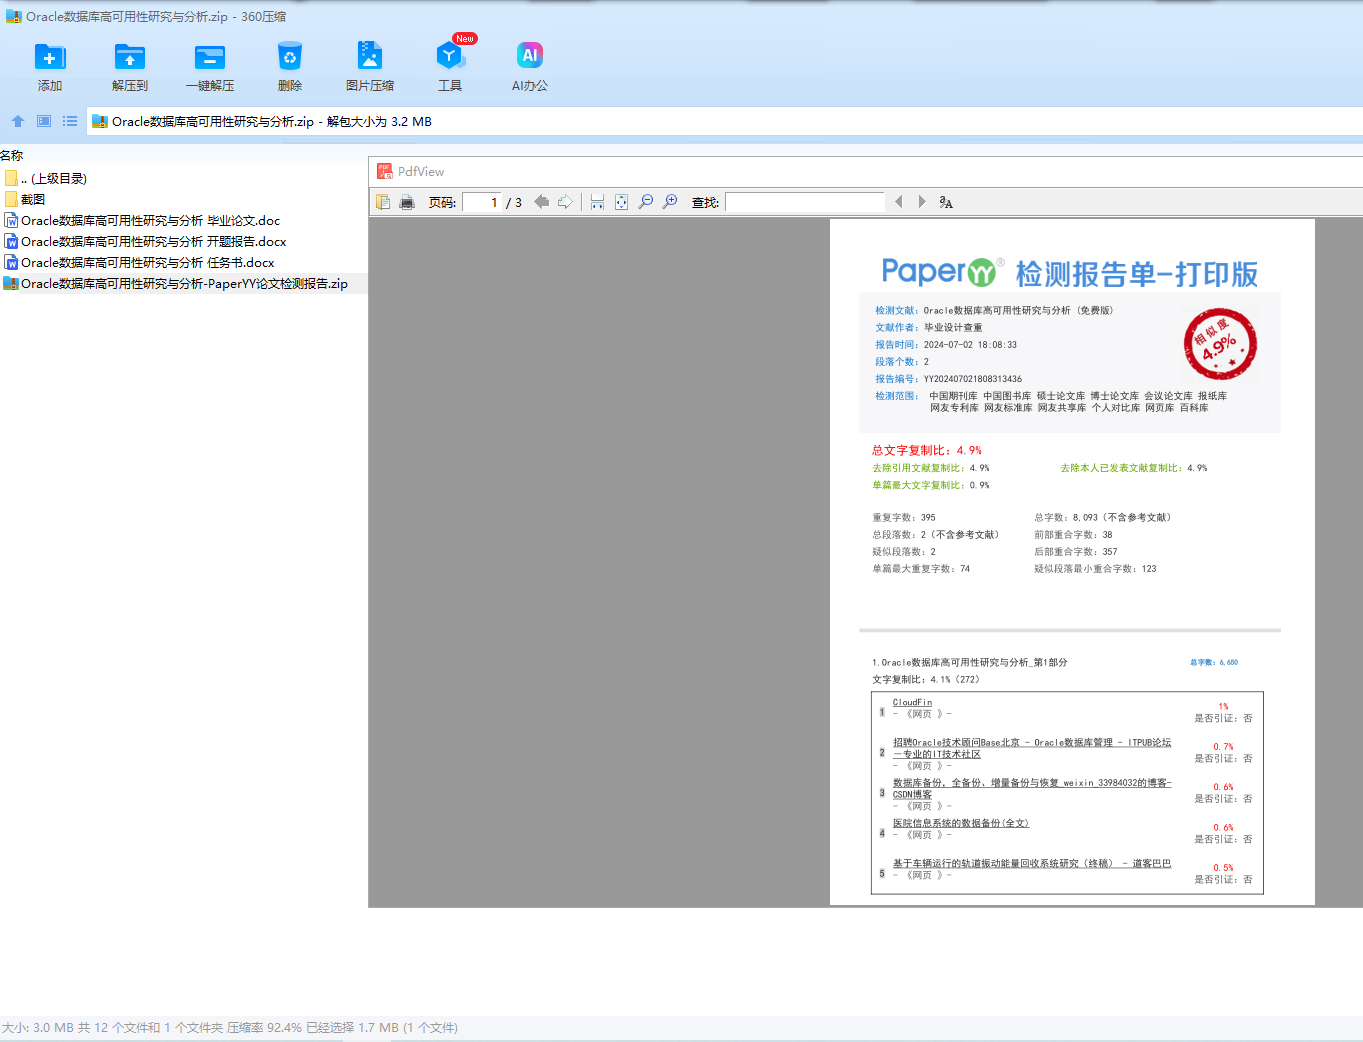
Task: Click the 名称 column header
Action: pyautogui.click(x=12, y=156)
